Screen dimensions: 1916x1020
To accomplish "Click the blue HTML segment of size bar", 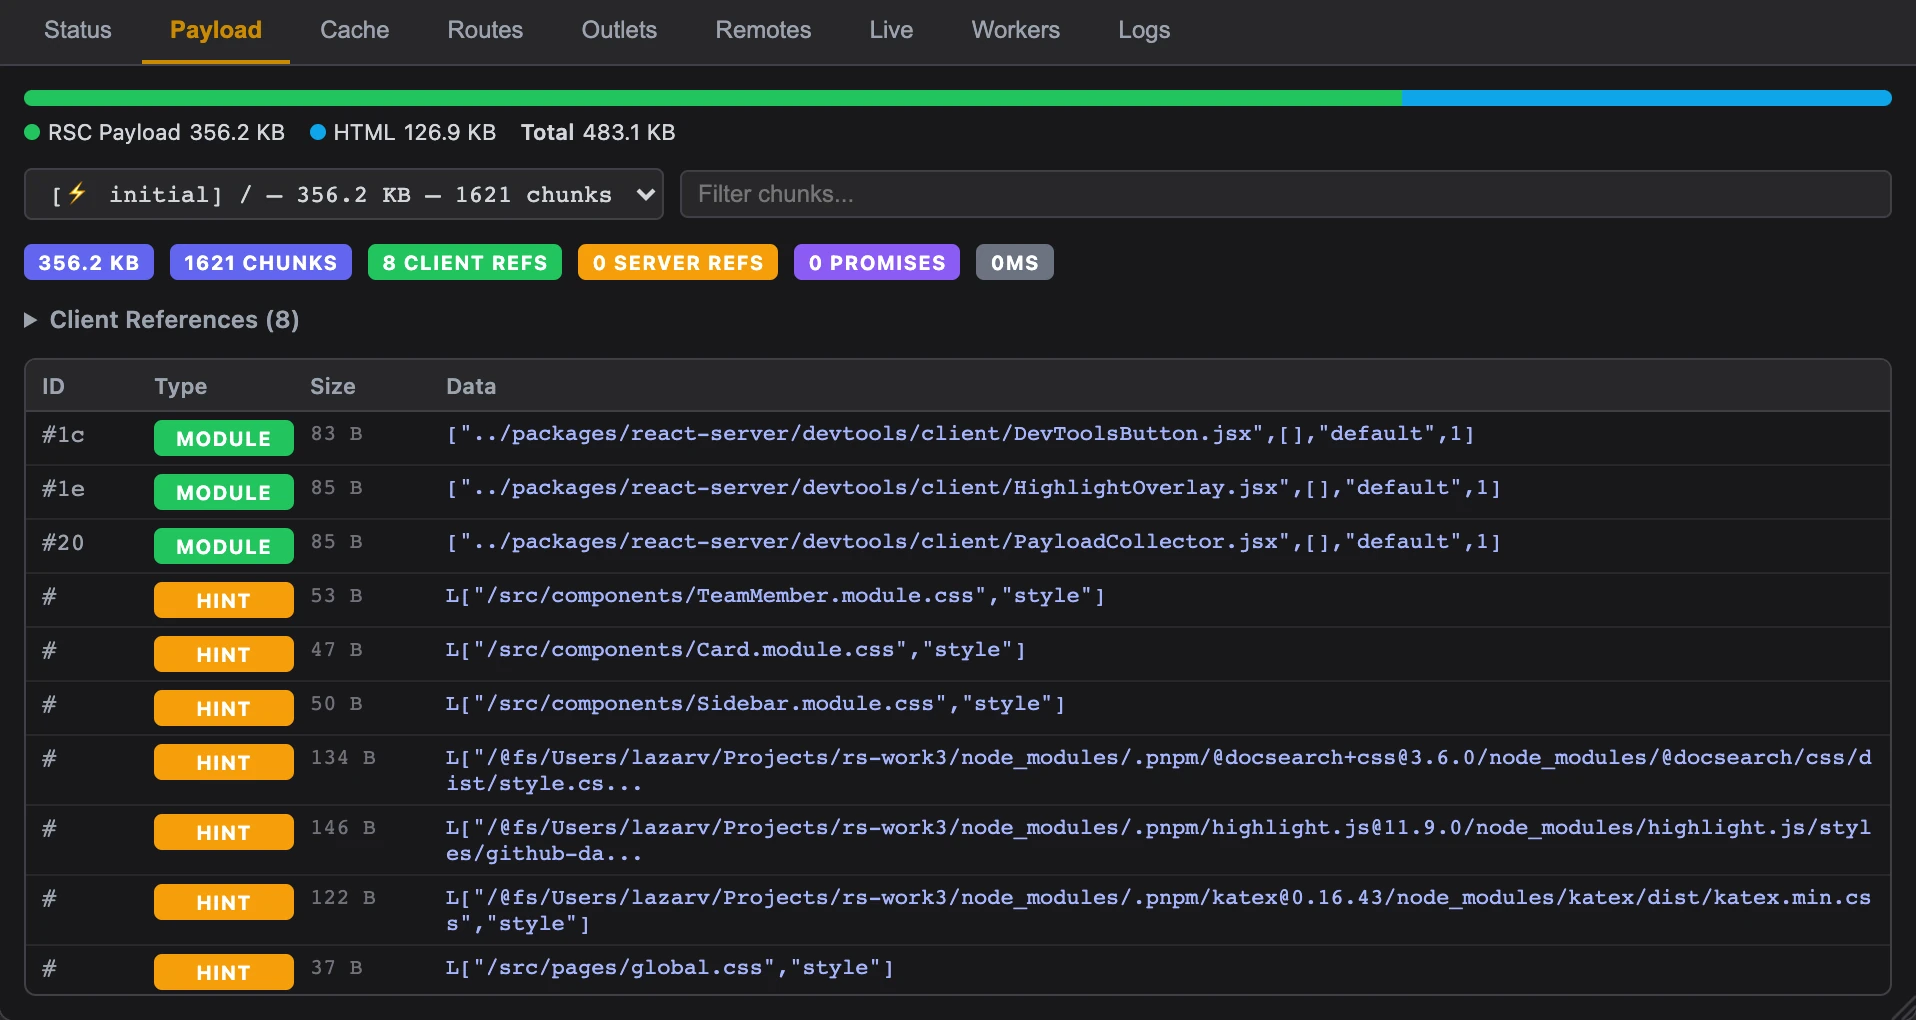I will pyautogui.click(x=1645, y=98).
